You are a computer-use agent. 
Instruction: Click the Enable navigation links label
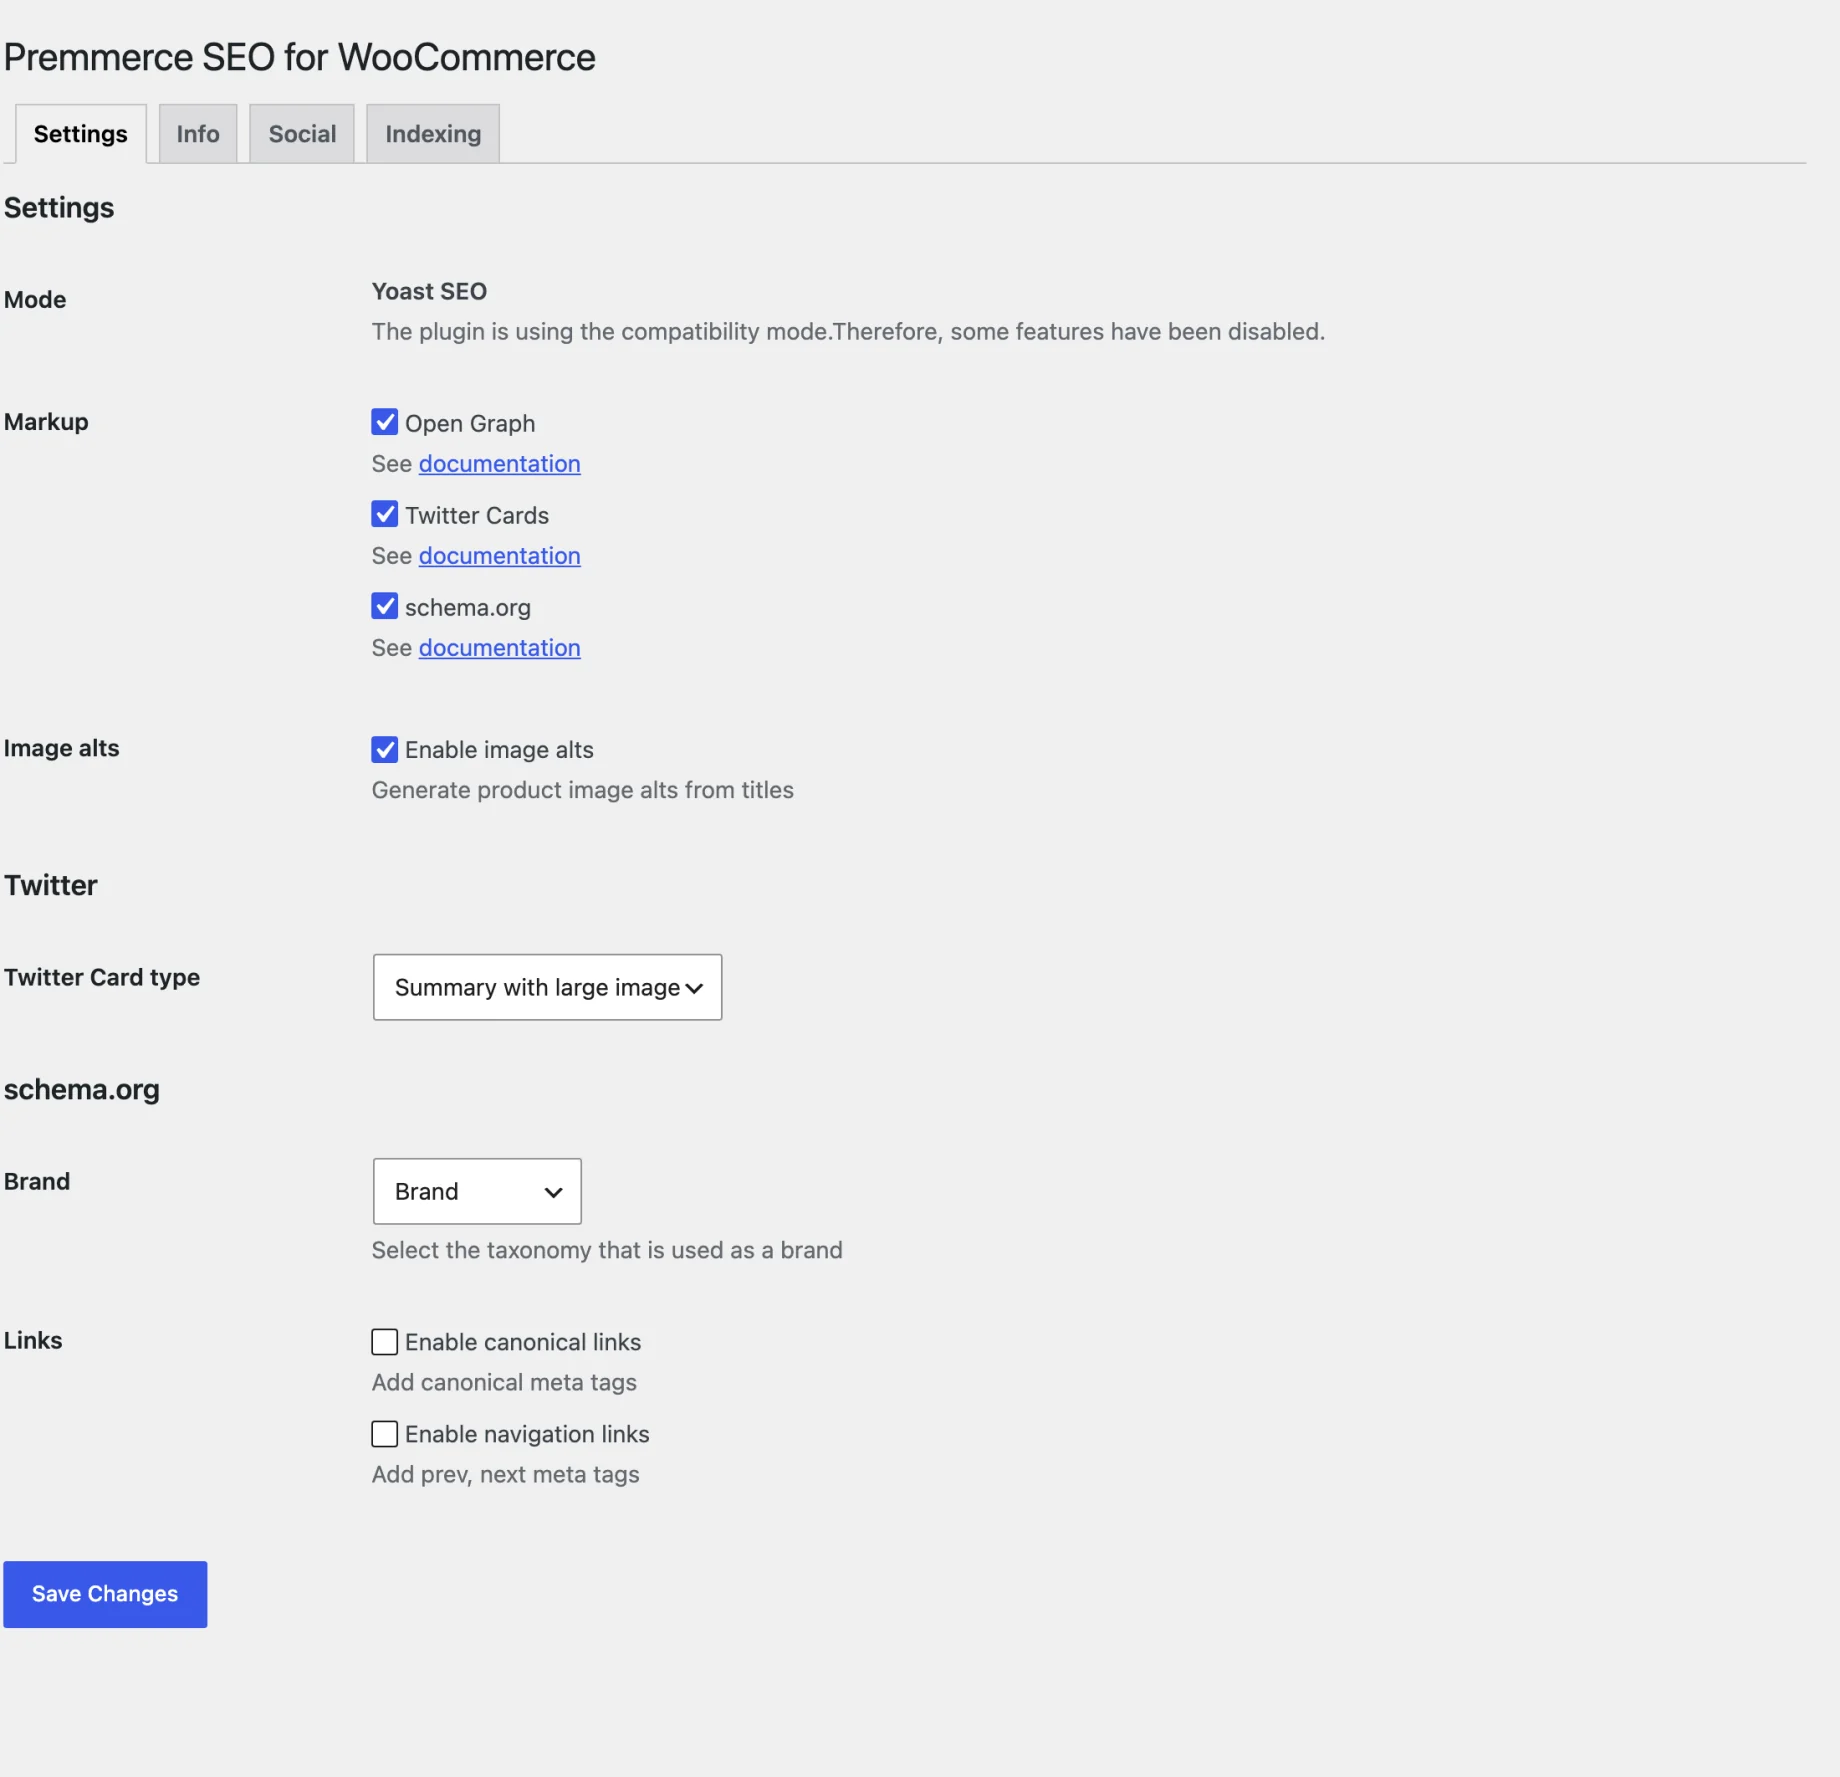point(527,1434)
